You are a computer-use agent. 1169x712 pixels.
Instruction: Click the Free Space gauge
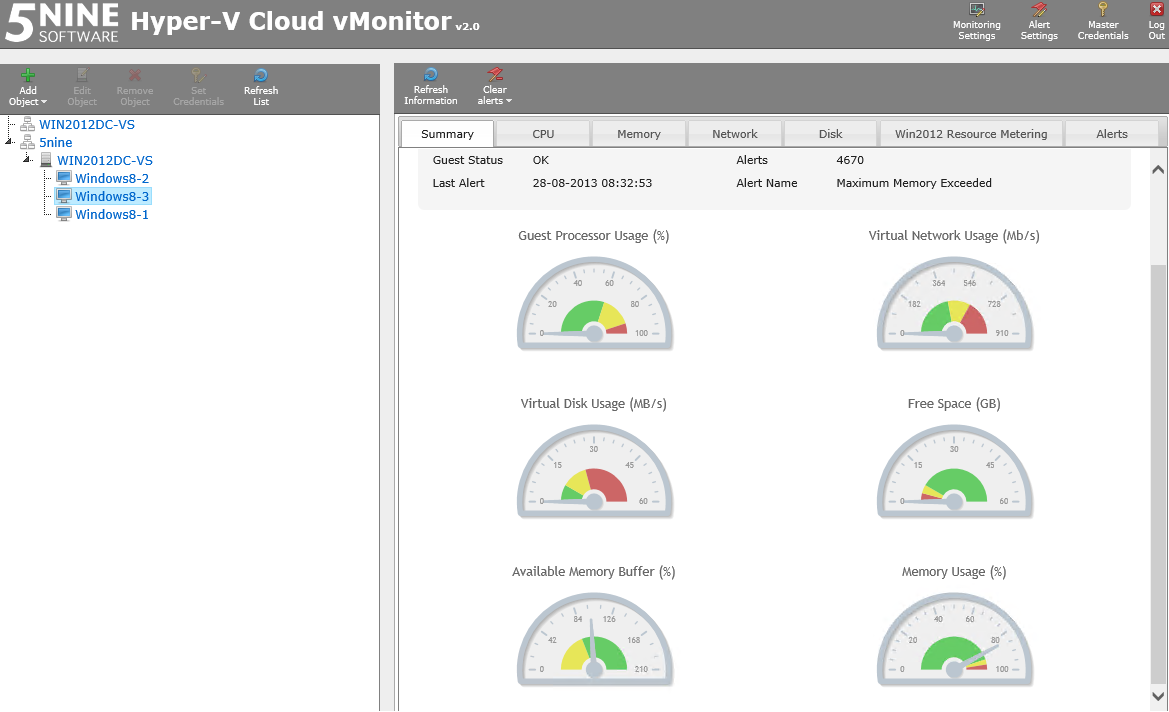pyautogui.click(x=954, y=471)
